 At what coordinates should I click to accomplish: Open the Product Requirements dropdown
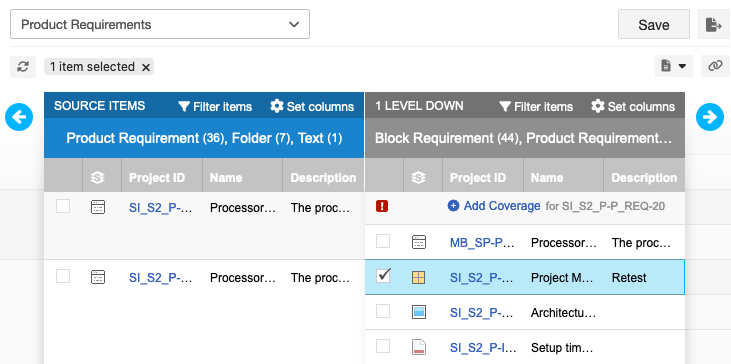coord(160,24)
